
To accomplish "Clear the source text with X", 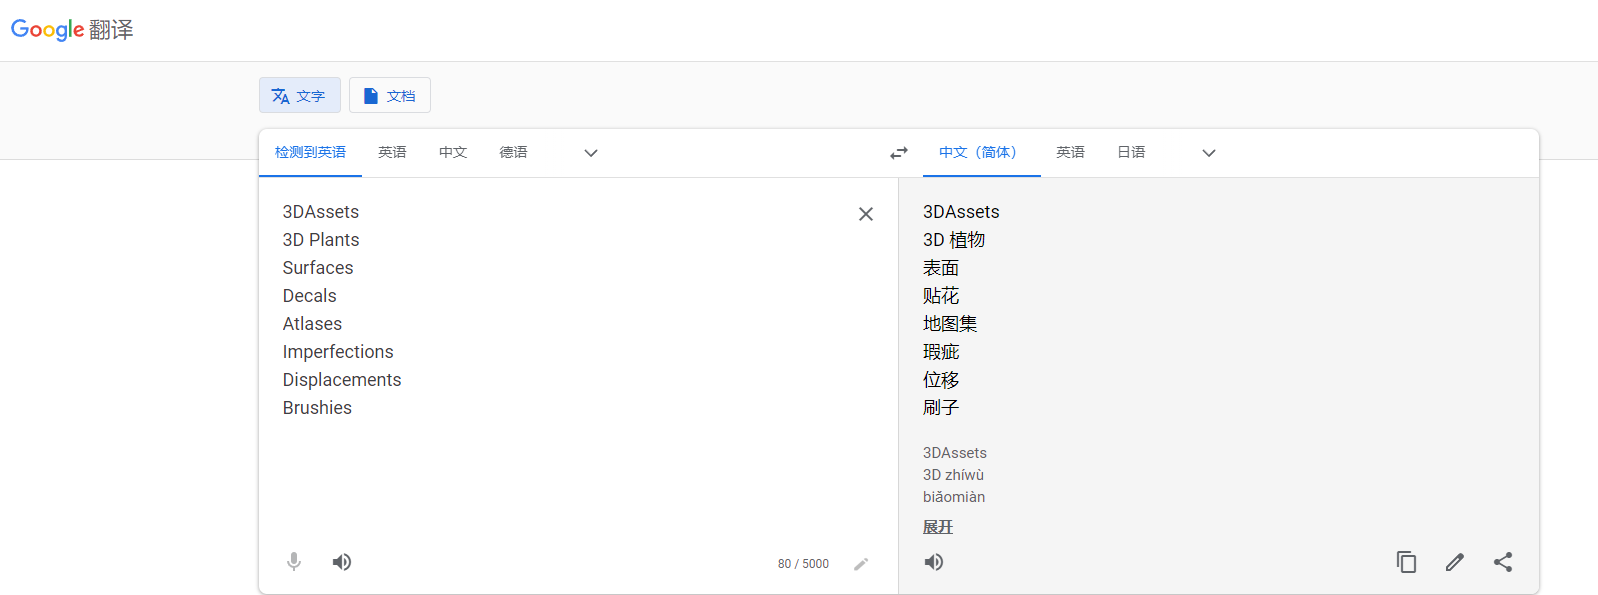I will 865,214.
